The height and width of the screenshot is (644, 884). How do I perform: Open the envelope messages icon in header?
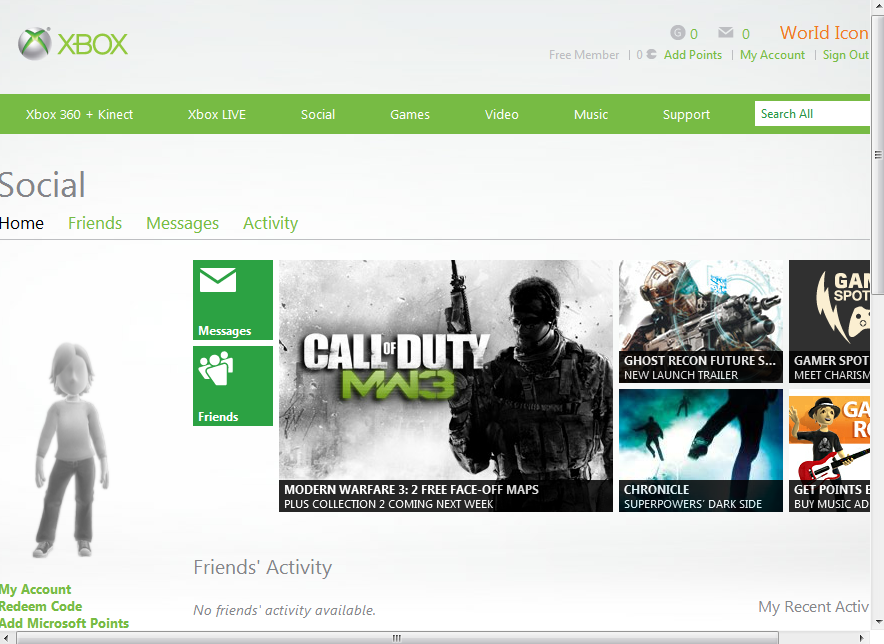coord(726,33)
